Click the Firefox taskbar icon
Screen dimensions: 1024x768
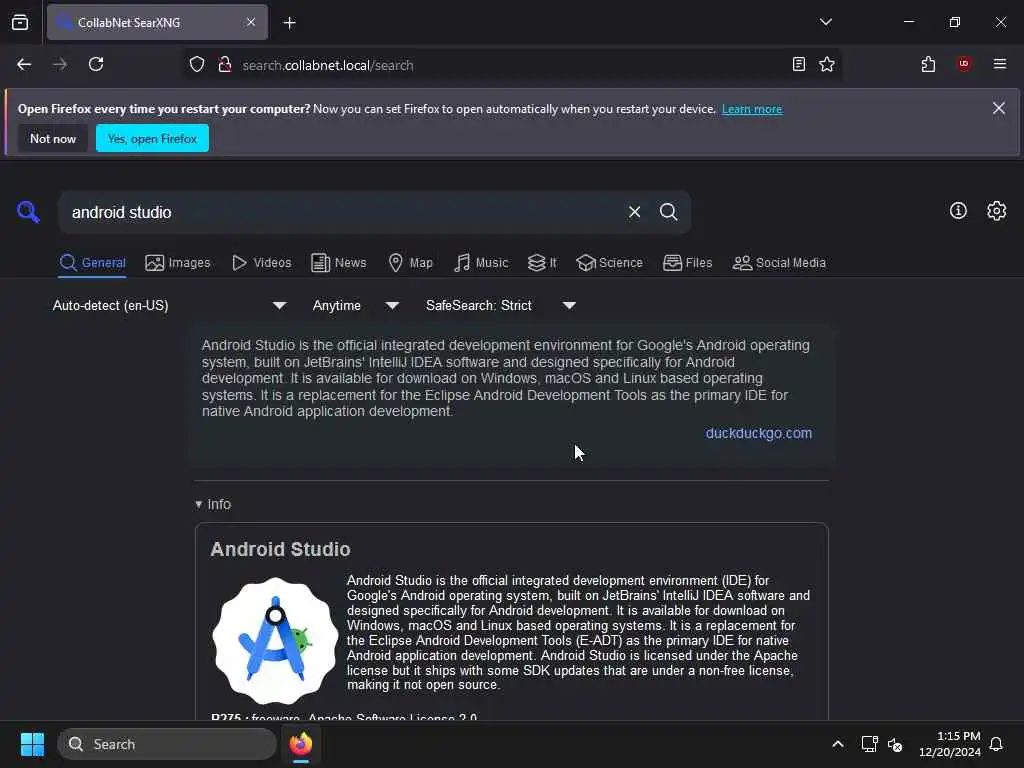[x=300, y=744]
